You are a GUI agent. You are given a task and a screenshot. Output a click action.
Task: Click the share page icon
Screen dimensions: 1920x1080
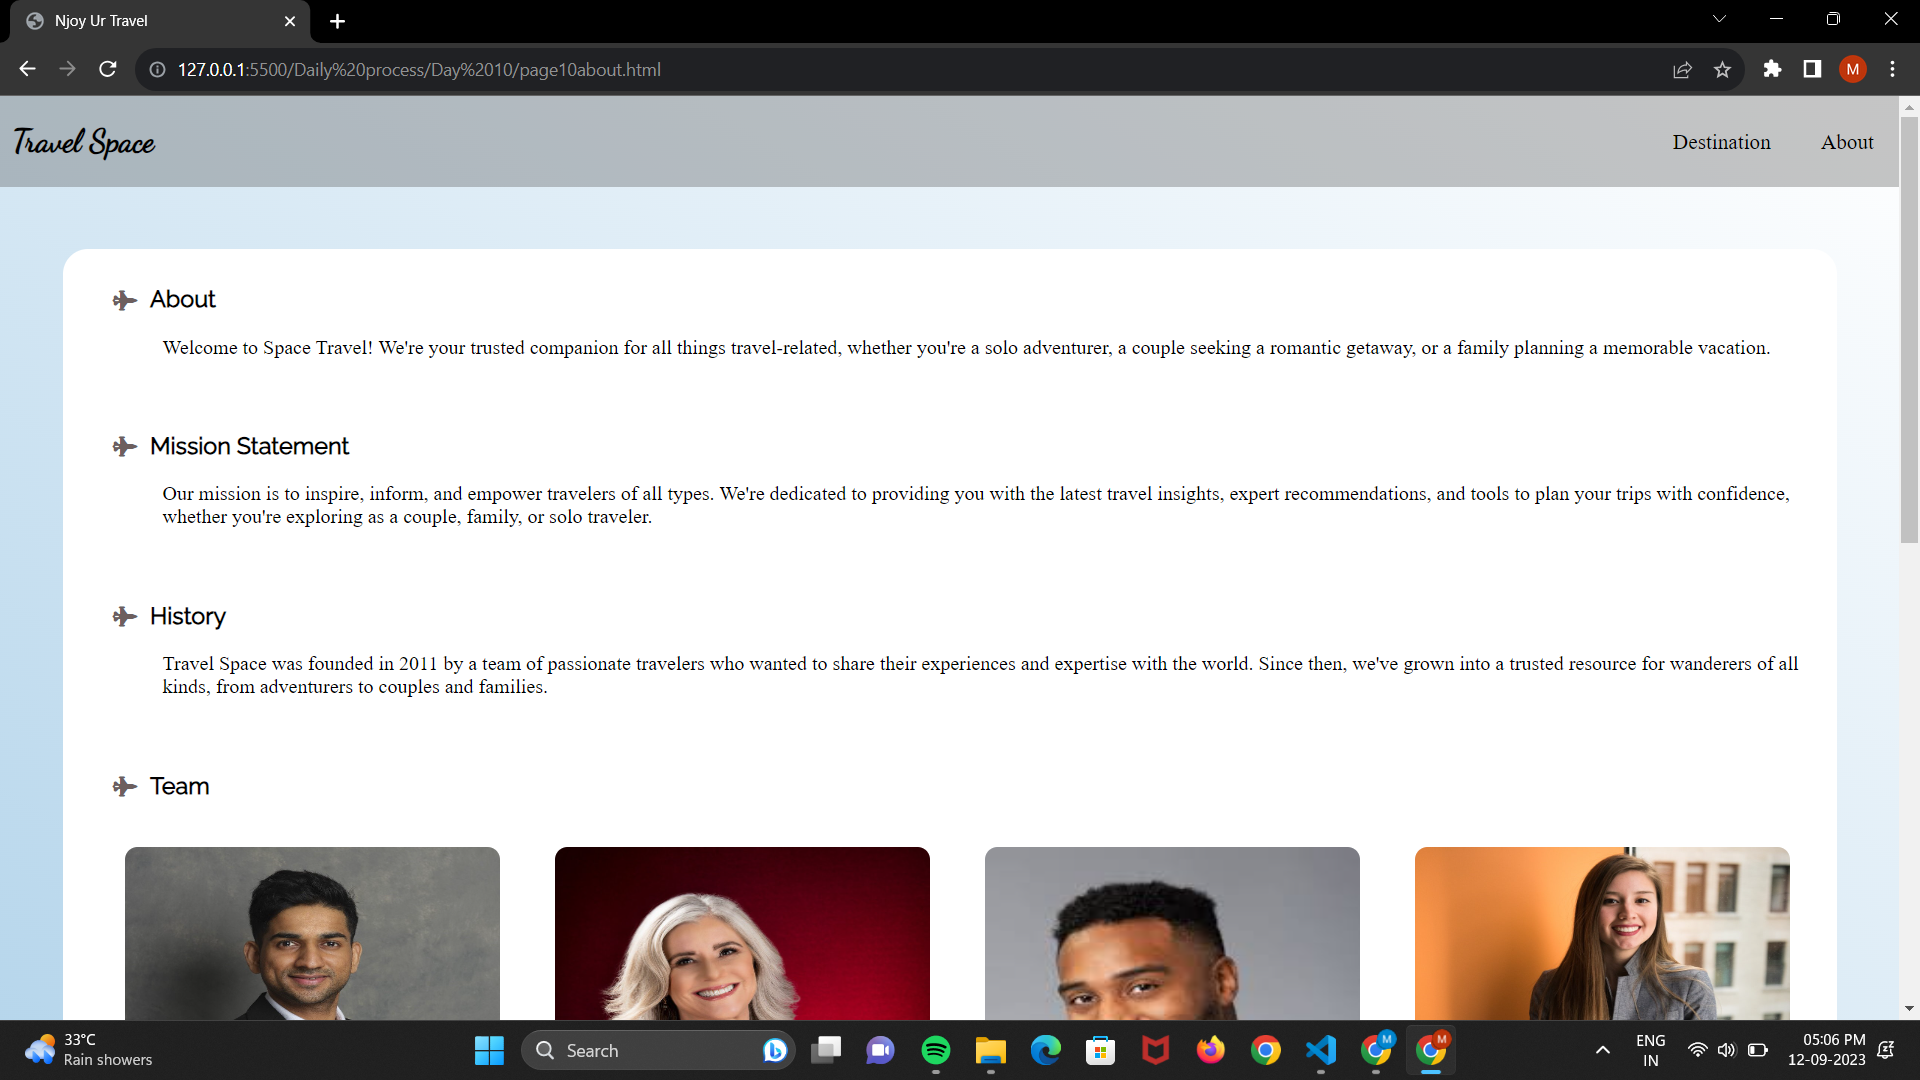coord(1682,70)
